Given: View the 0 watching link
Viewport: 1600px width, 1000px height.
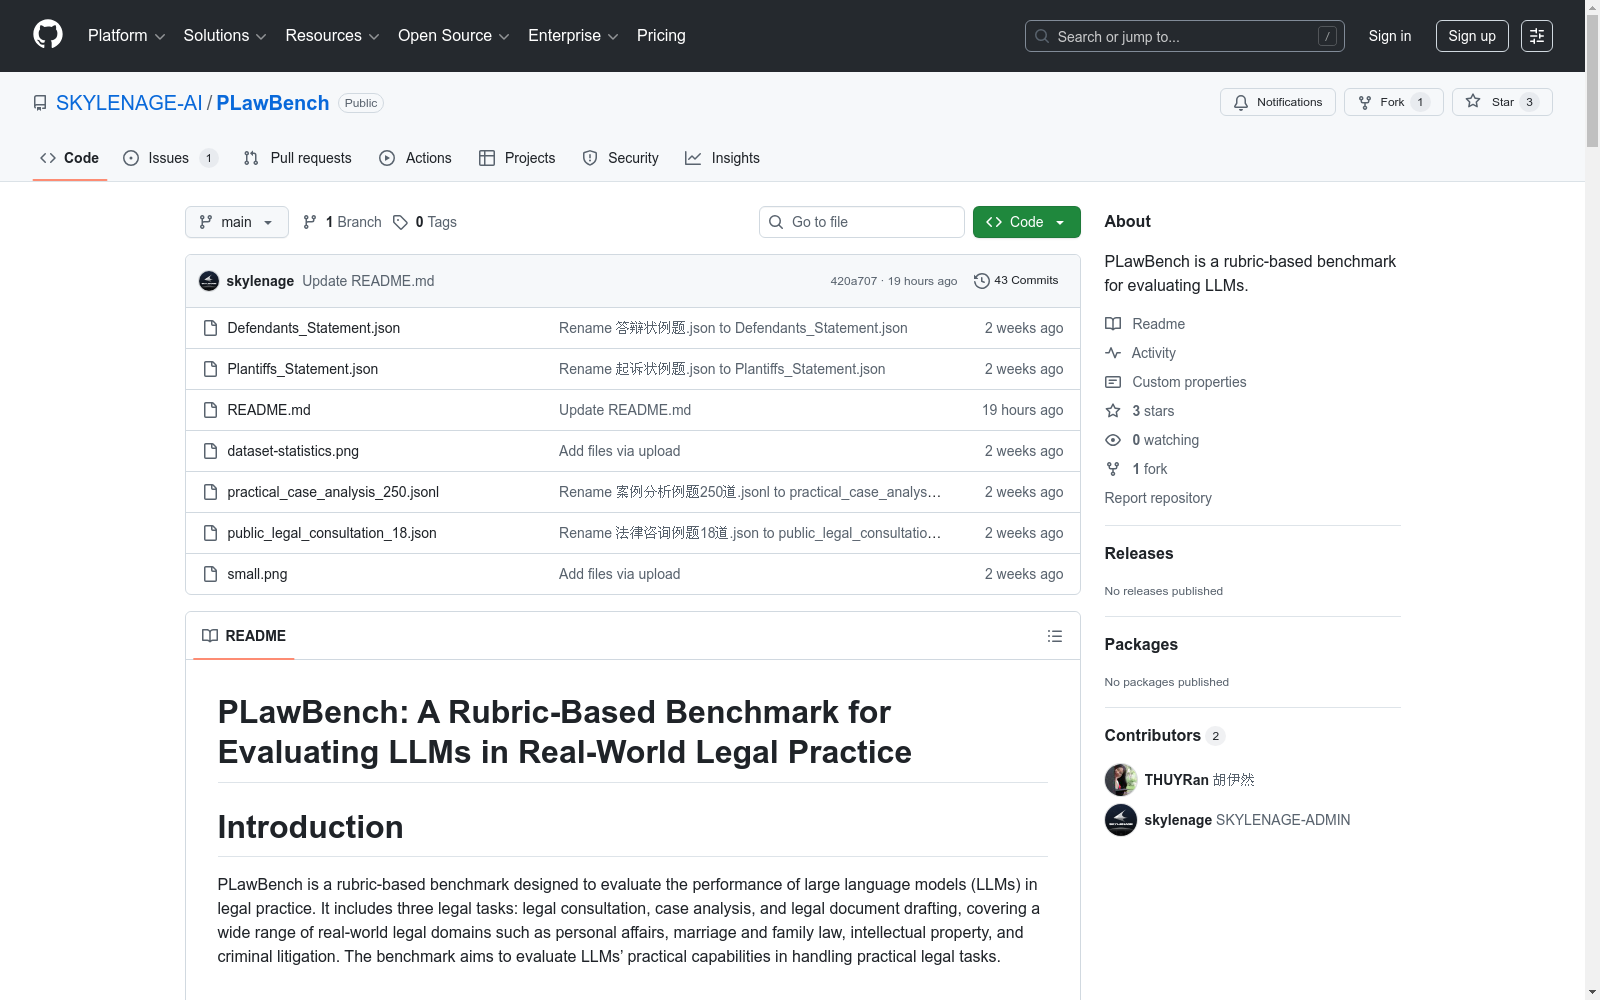Looking at the screenshot, I should pos(1152,440).
